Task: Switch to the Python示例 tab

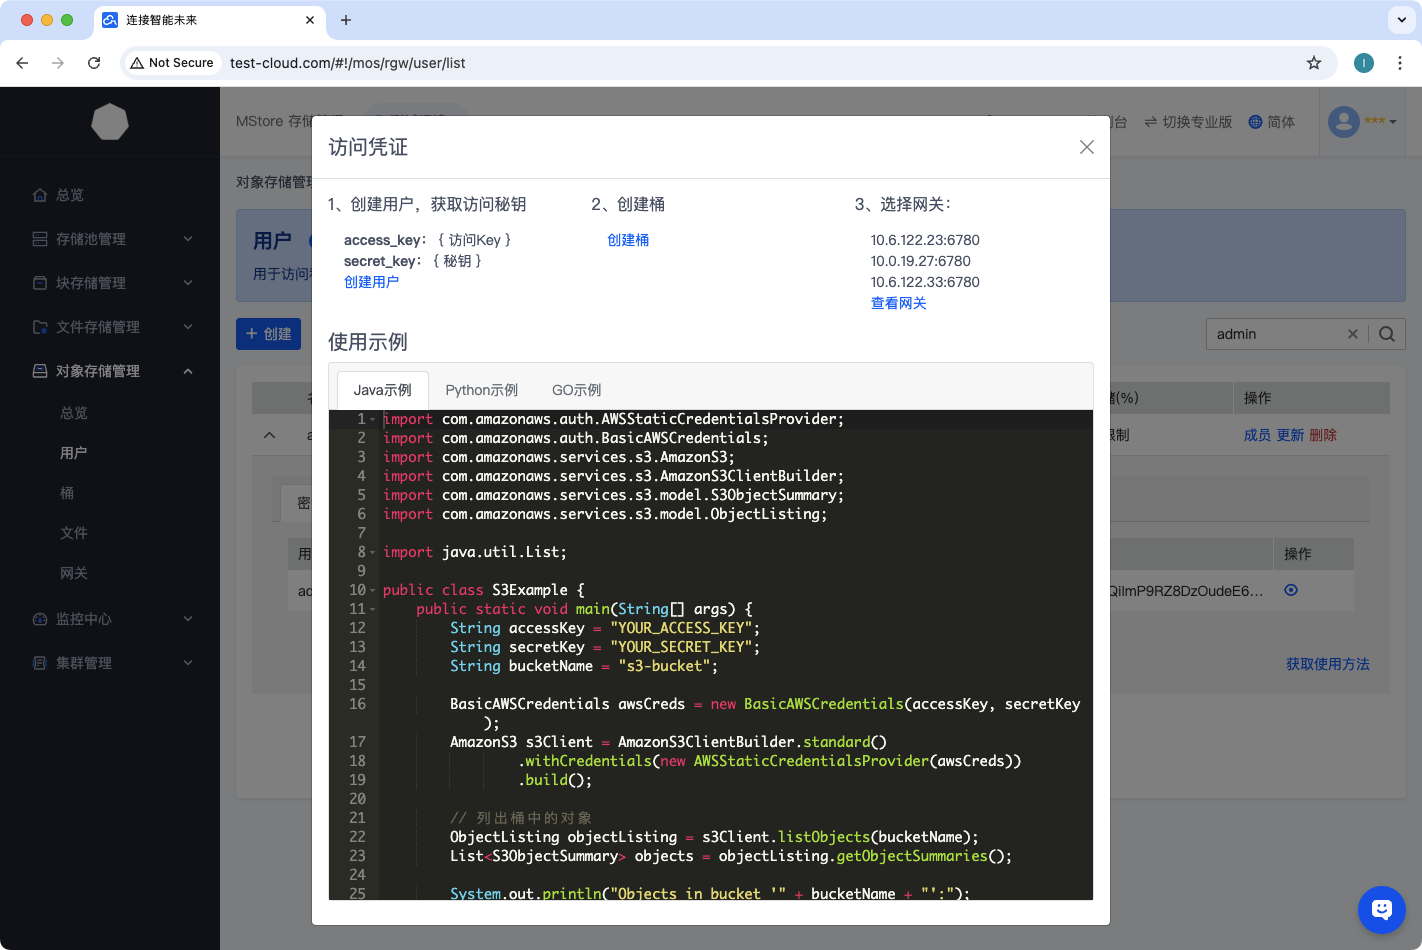Action: click(481, 390)
